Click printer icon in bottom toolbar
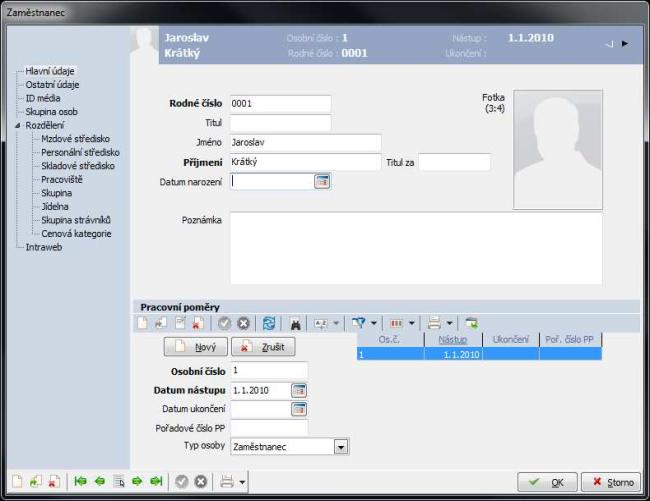 tap(227, 482)
